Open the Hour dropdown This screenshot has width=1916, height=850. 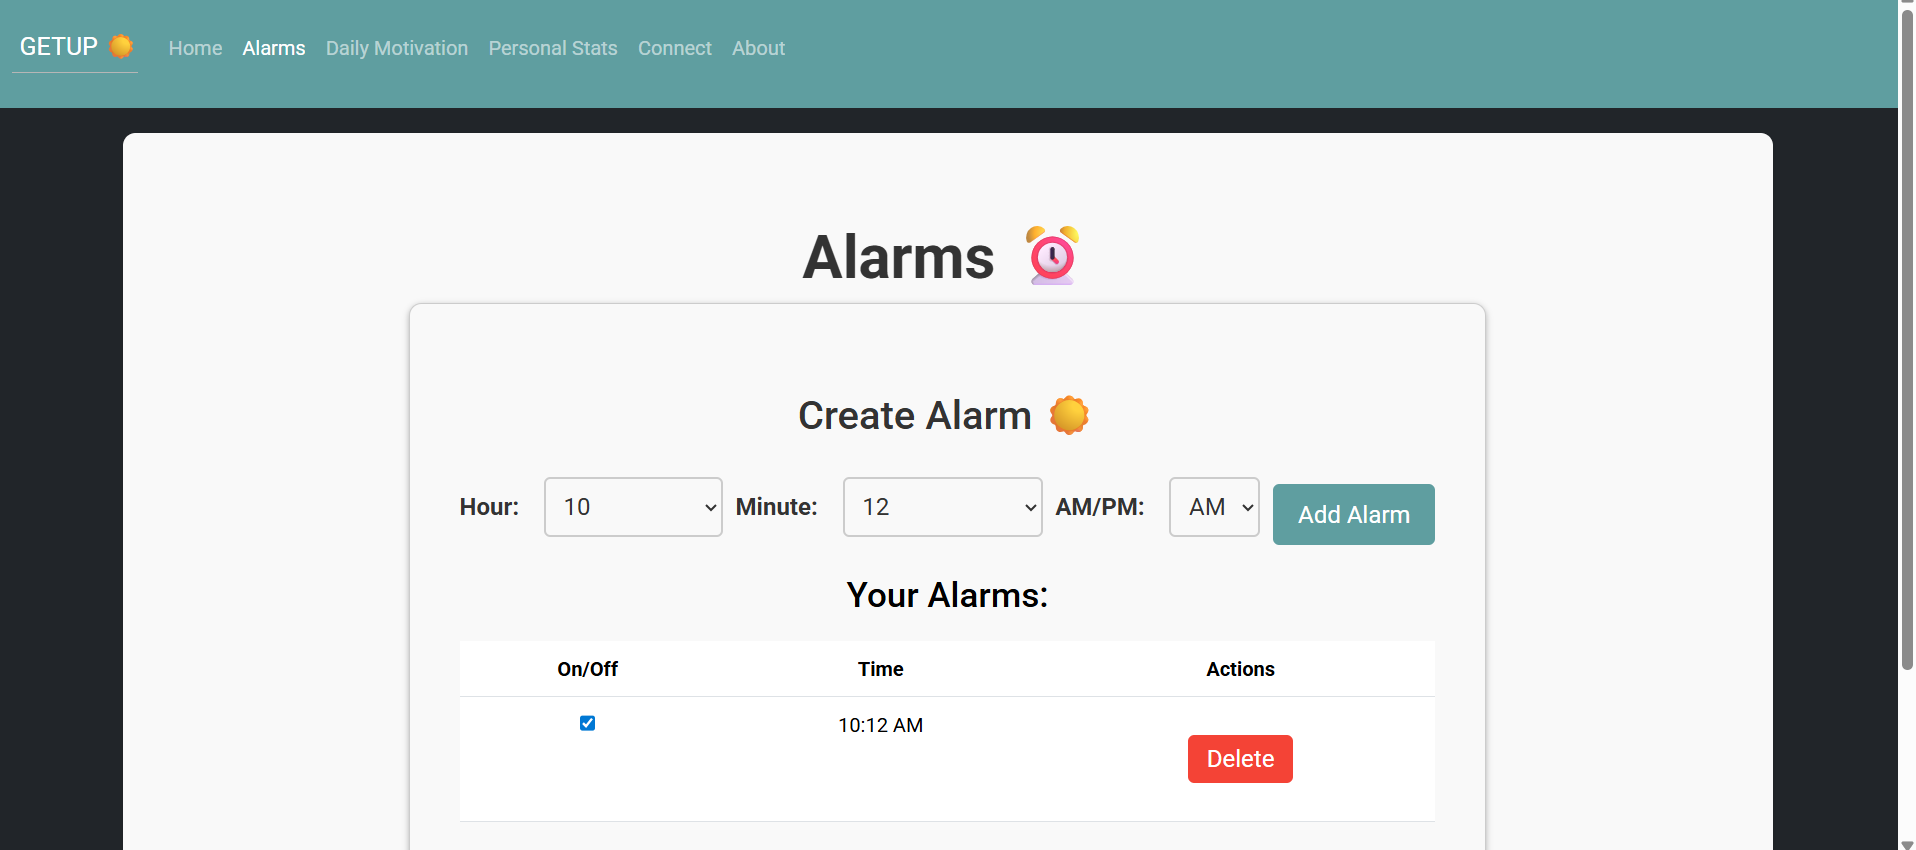[632, 507]
